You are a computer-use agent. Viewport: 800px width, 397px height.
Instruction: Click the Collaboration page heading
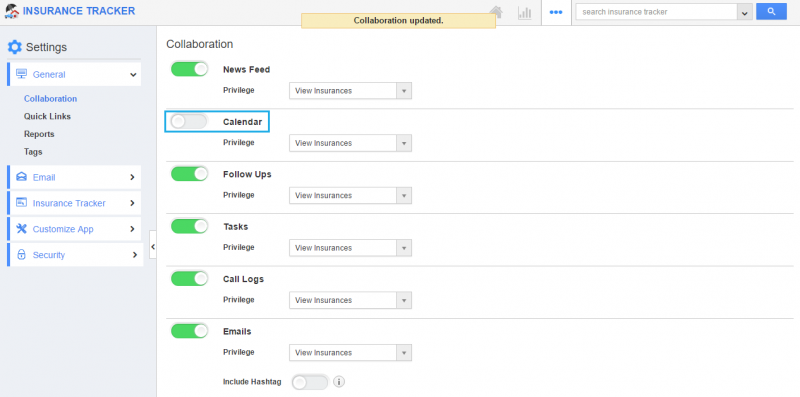point(199,44)
